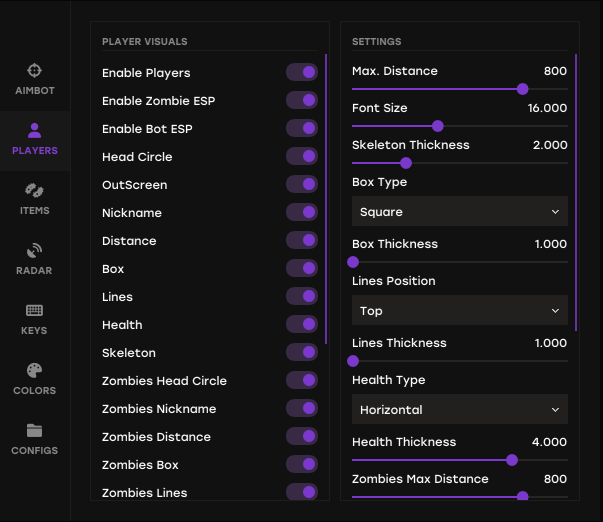Turn off the Skeleton toggle
The height and width of the screenshot is (522, 603).
click(302, 352)
